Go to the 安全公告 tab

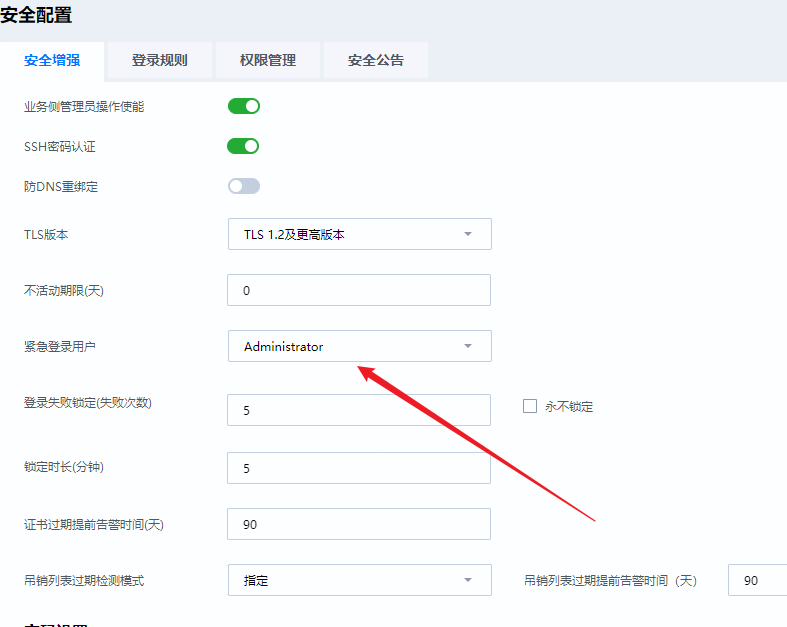tap(376, 60)
